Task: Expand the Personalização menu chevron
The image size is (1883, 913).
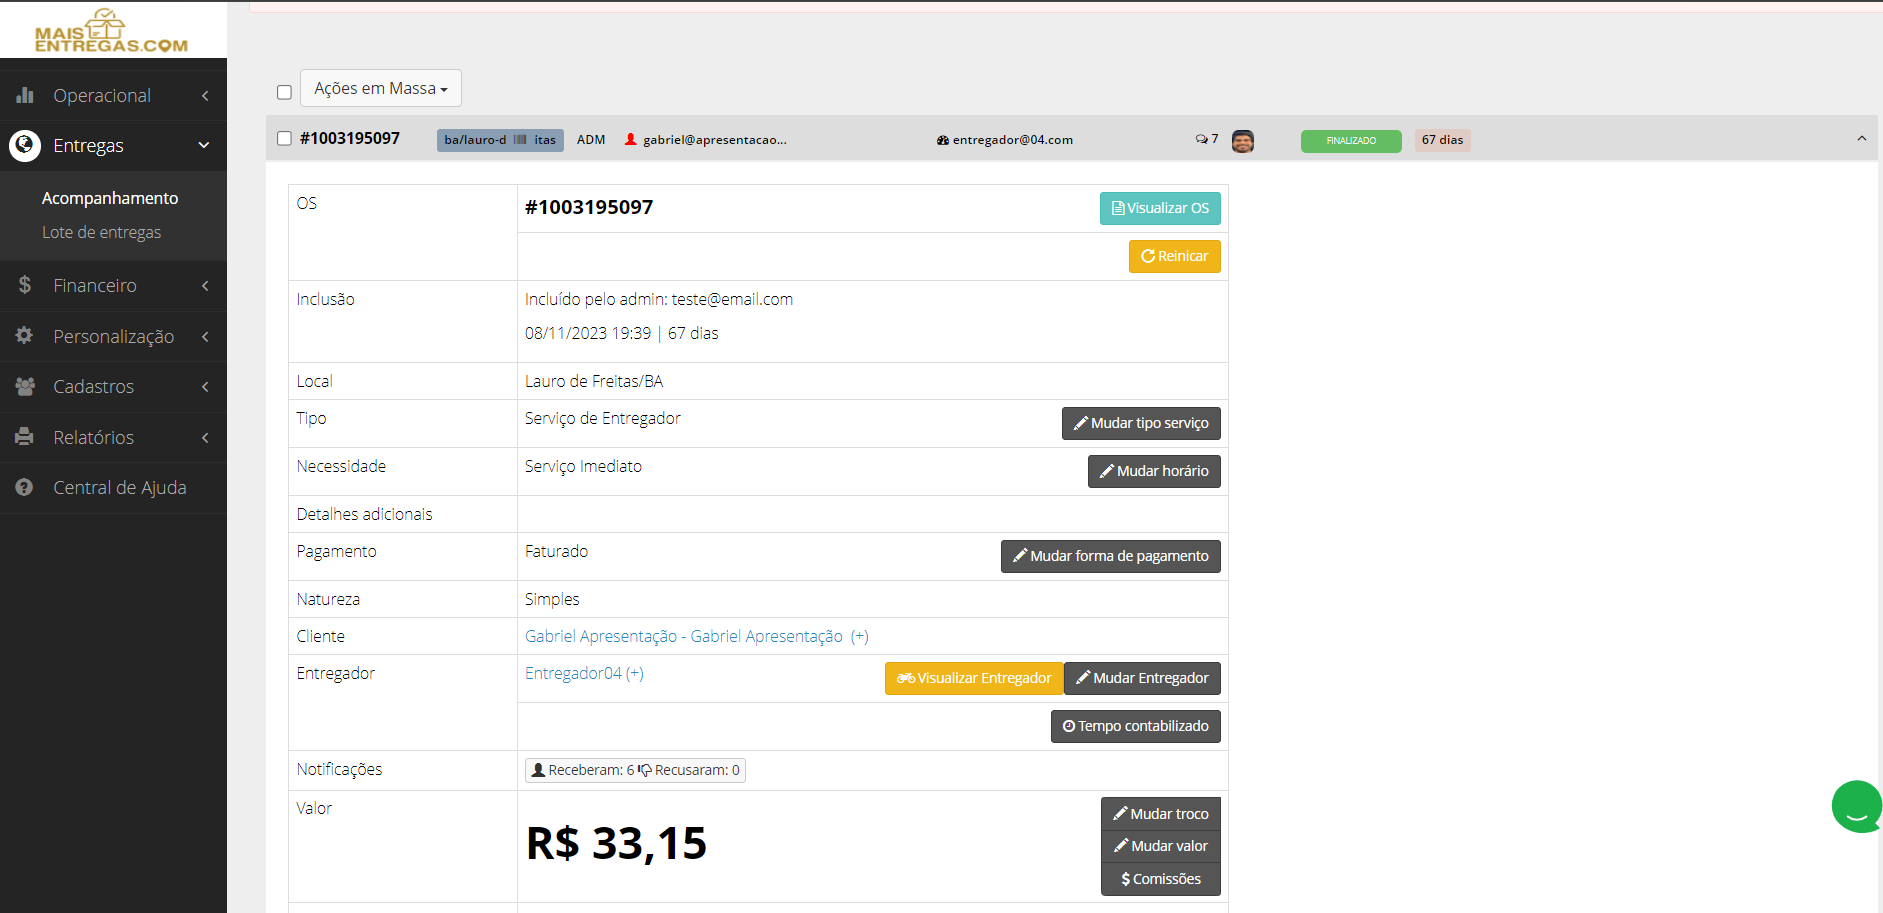Action: pos(205,337)
